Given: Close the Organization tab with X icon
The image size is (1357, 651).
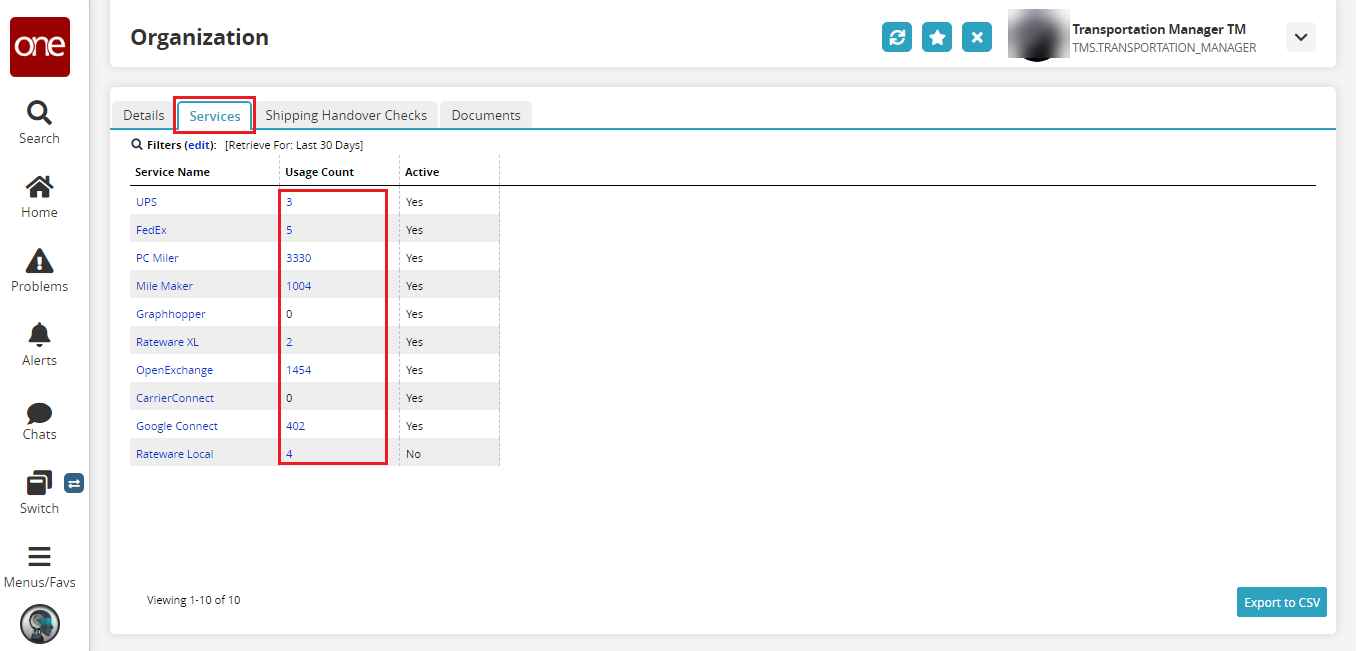Looking at the screenshot, I should 977,37.
